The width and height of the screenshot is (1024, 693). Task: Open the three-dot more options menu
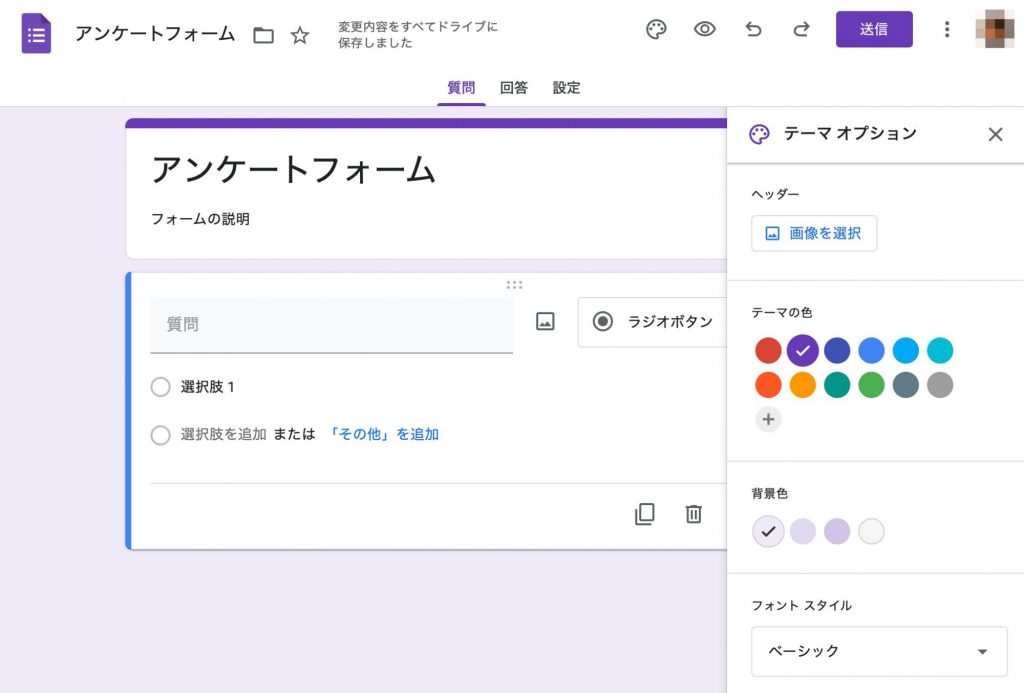pyautogui.click(x=947, y=30)
